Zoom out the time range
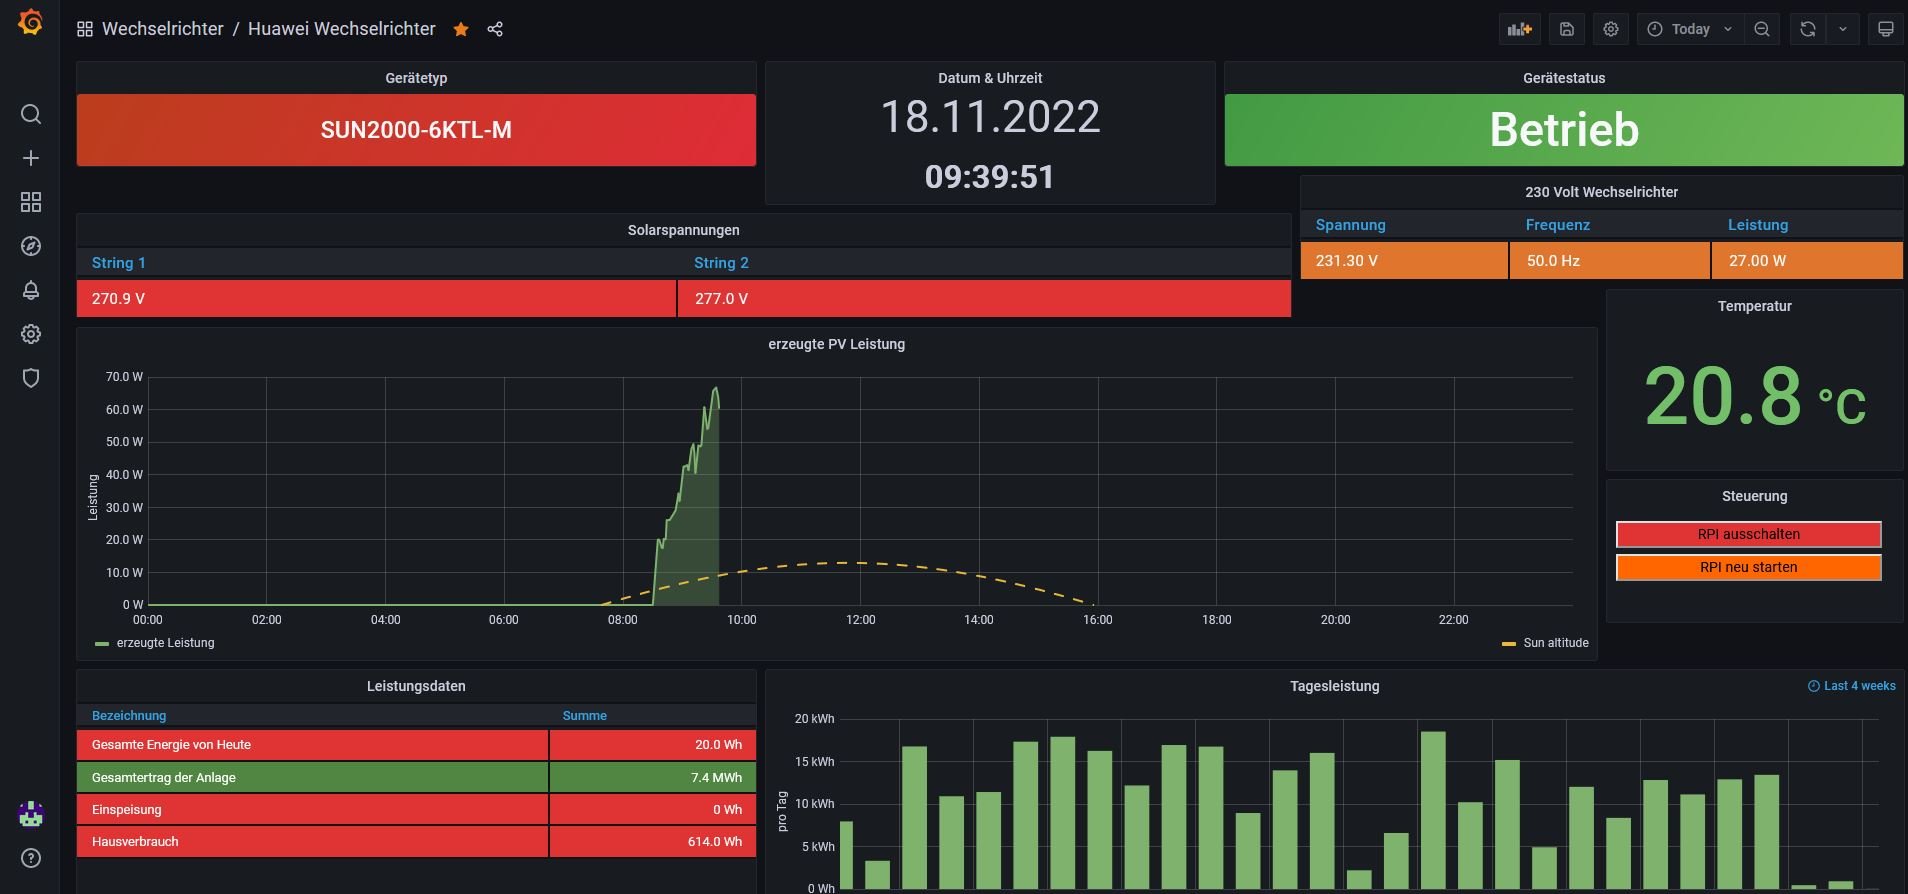1908x894 pixels. [x=1762, y=29]
